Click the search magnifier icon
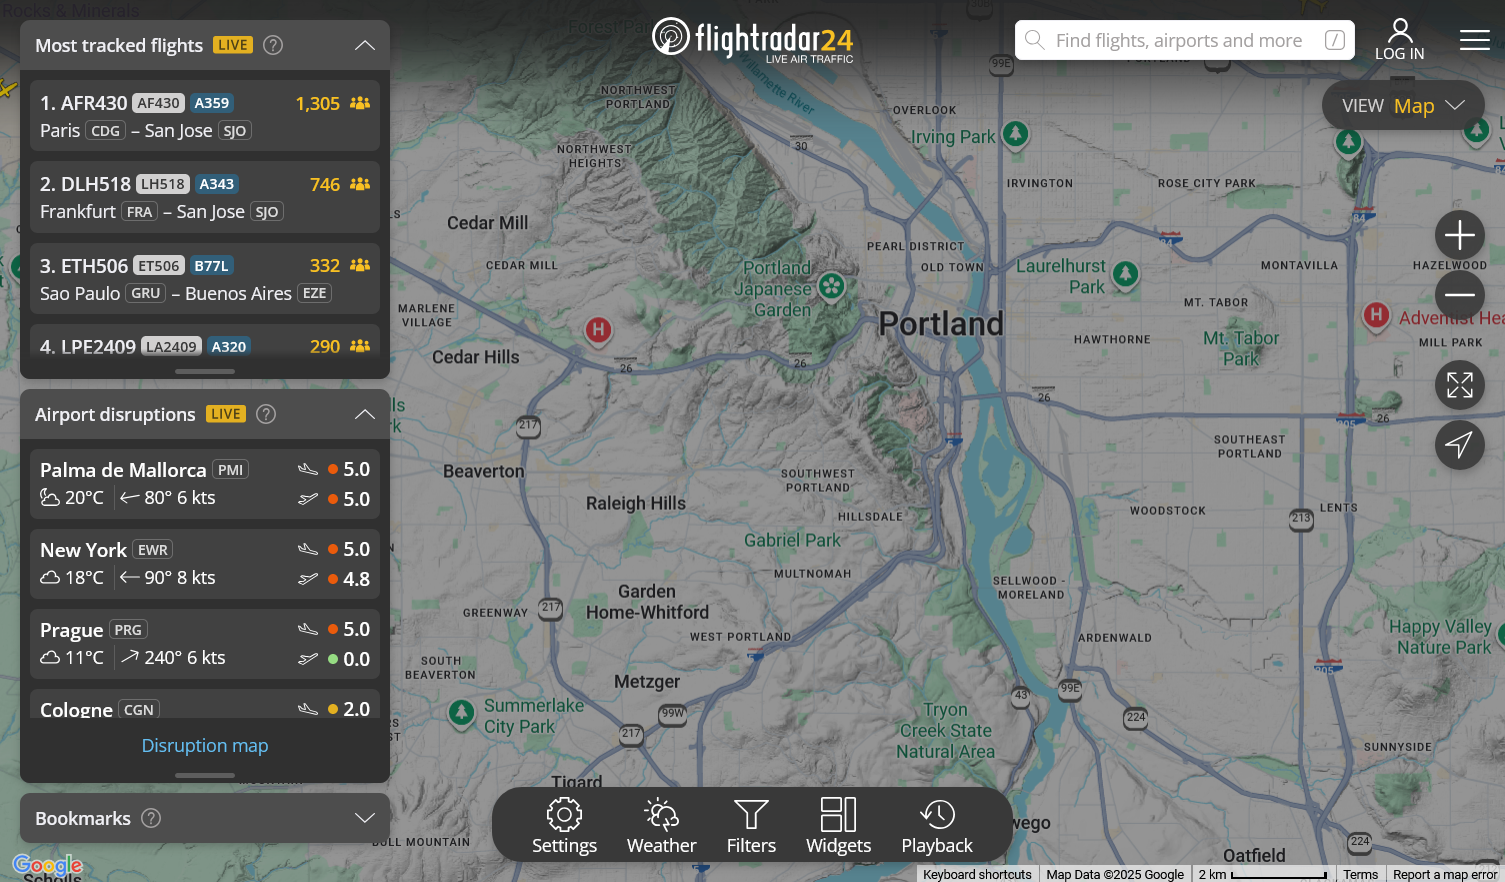This screenshot has height=882, width=1505. (x=1035, y=40)
